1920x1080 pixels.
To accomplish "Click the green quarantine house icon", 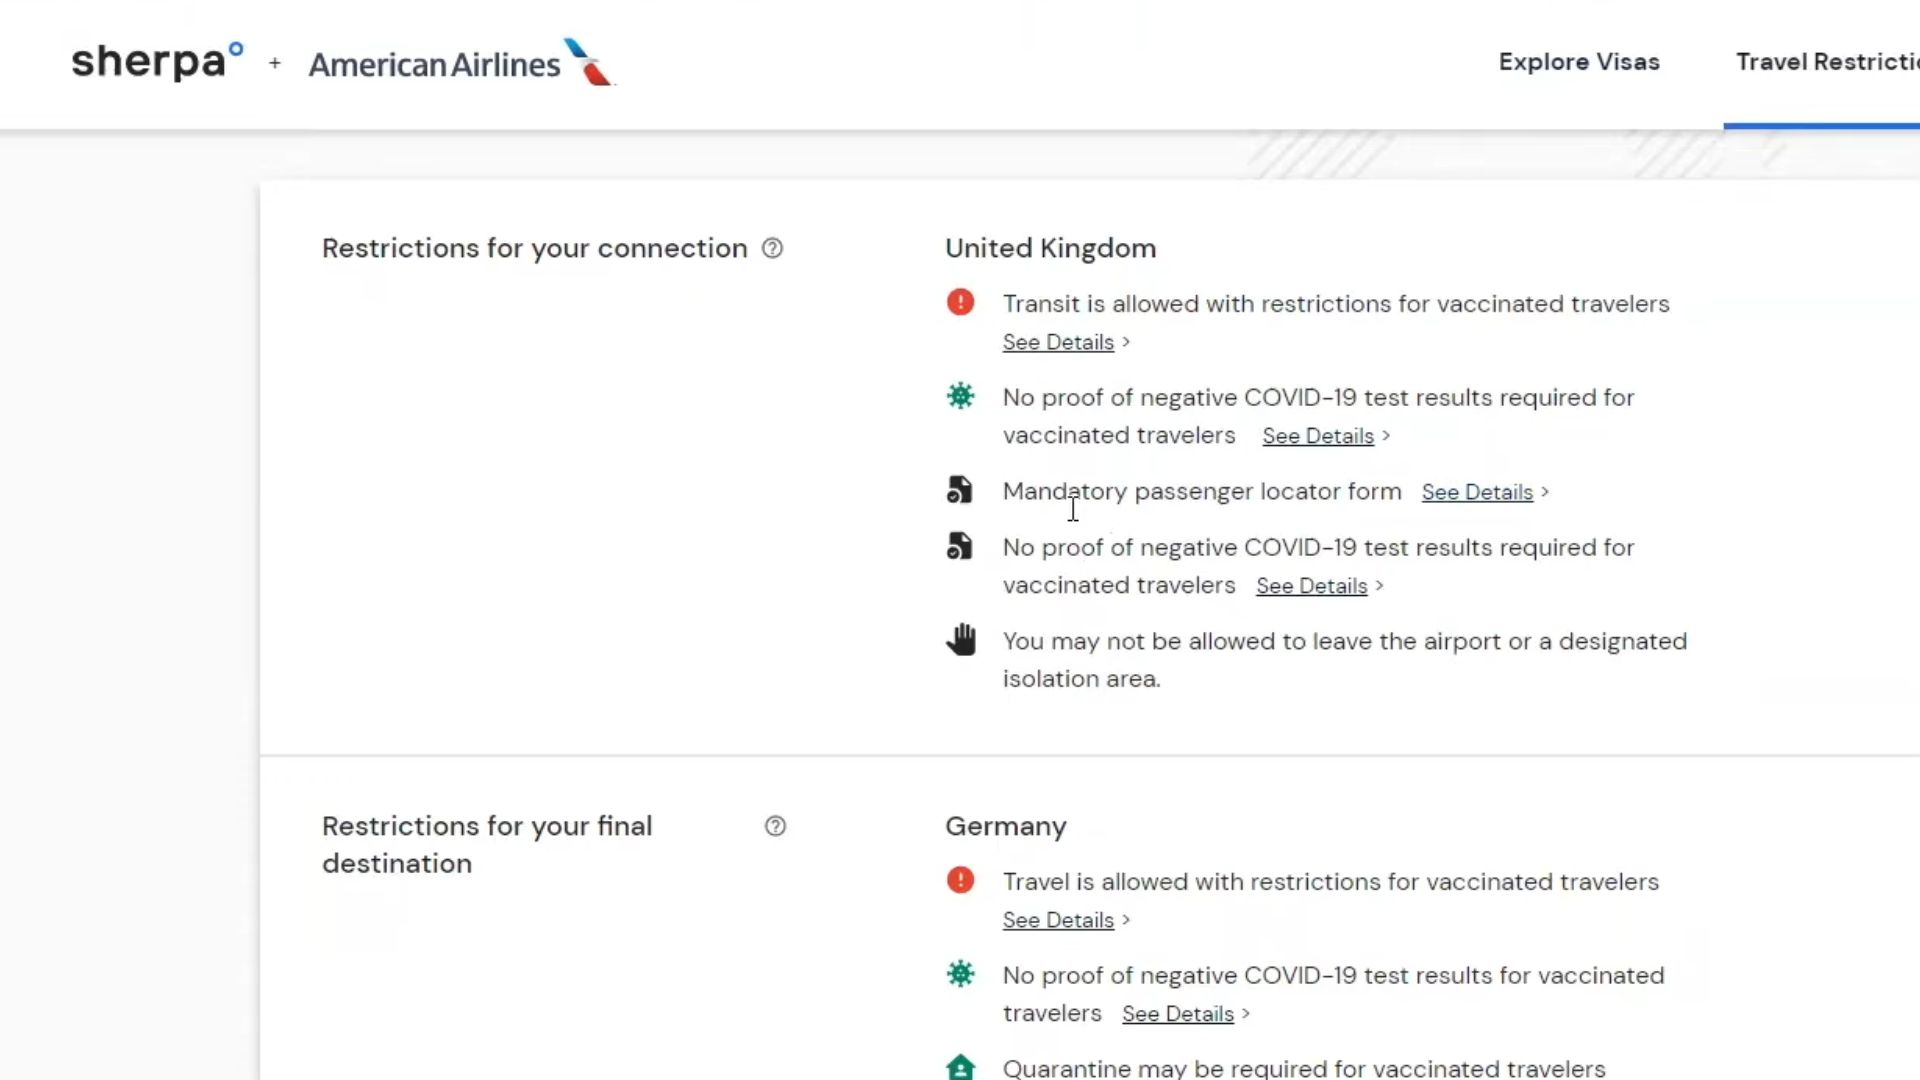I will (x=960, y=1067).
